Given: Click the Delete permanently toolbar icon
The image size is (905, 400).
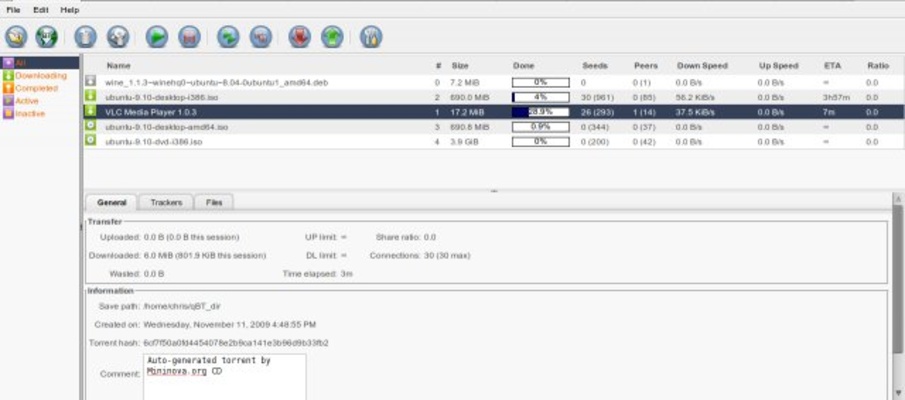Looking at the screenshot, I should (118, 37).
